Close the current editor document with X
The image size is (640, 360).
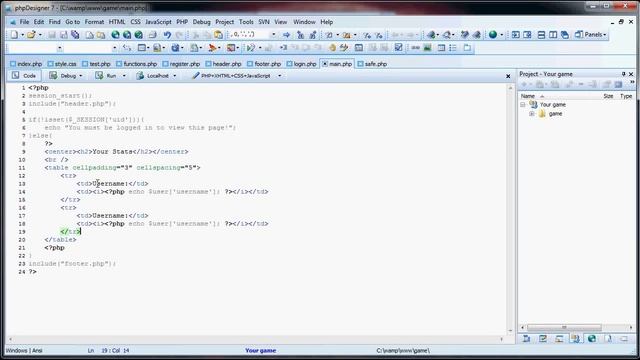(x=508, y=76)
